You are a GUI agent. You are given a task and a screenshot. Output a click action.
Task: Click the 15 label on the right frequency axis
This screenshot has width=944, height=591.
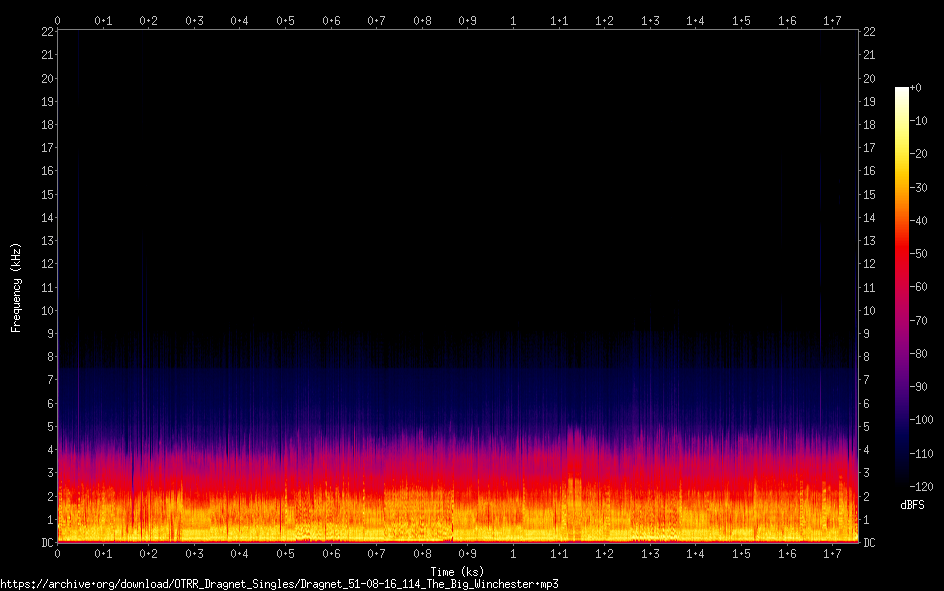coord(870,194)
